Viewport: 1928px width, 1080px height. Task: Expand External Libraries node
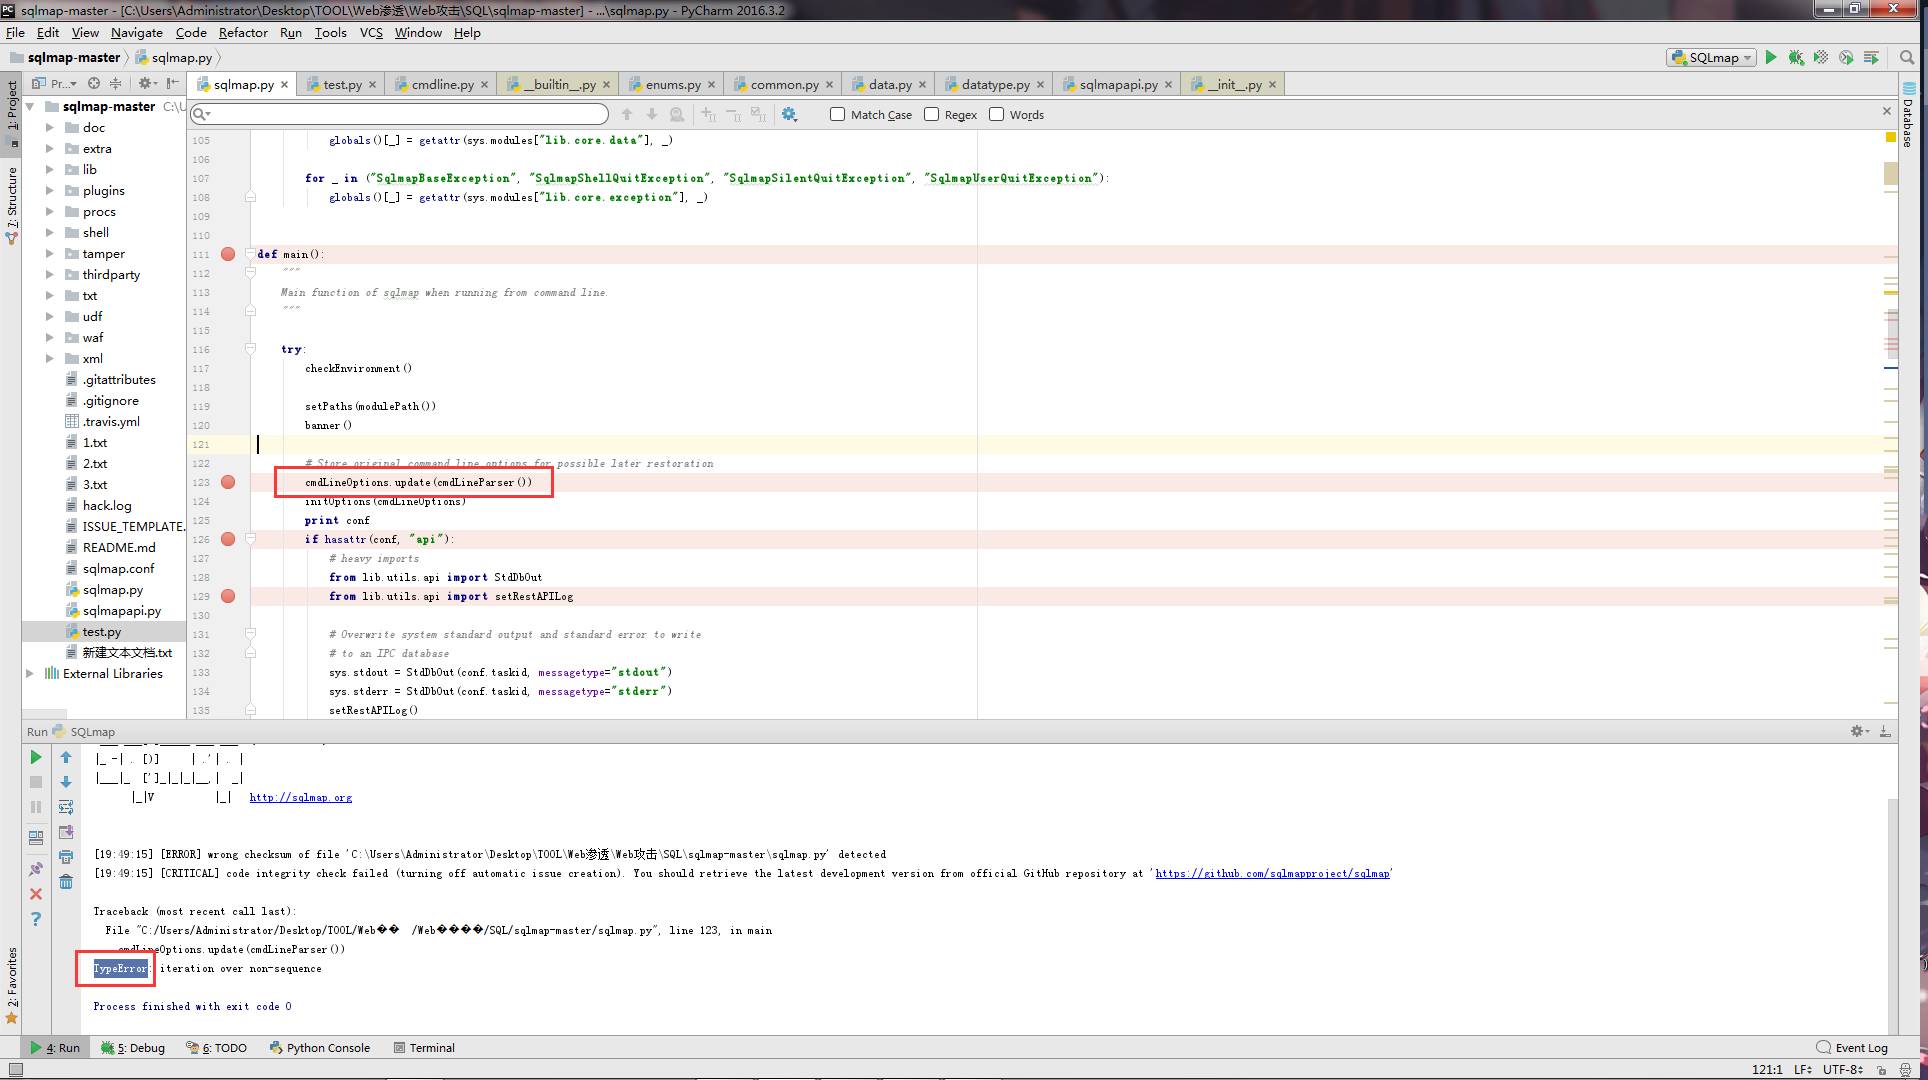click(30, 673)
